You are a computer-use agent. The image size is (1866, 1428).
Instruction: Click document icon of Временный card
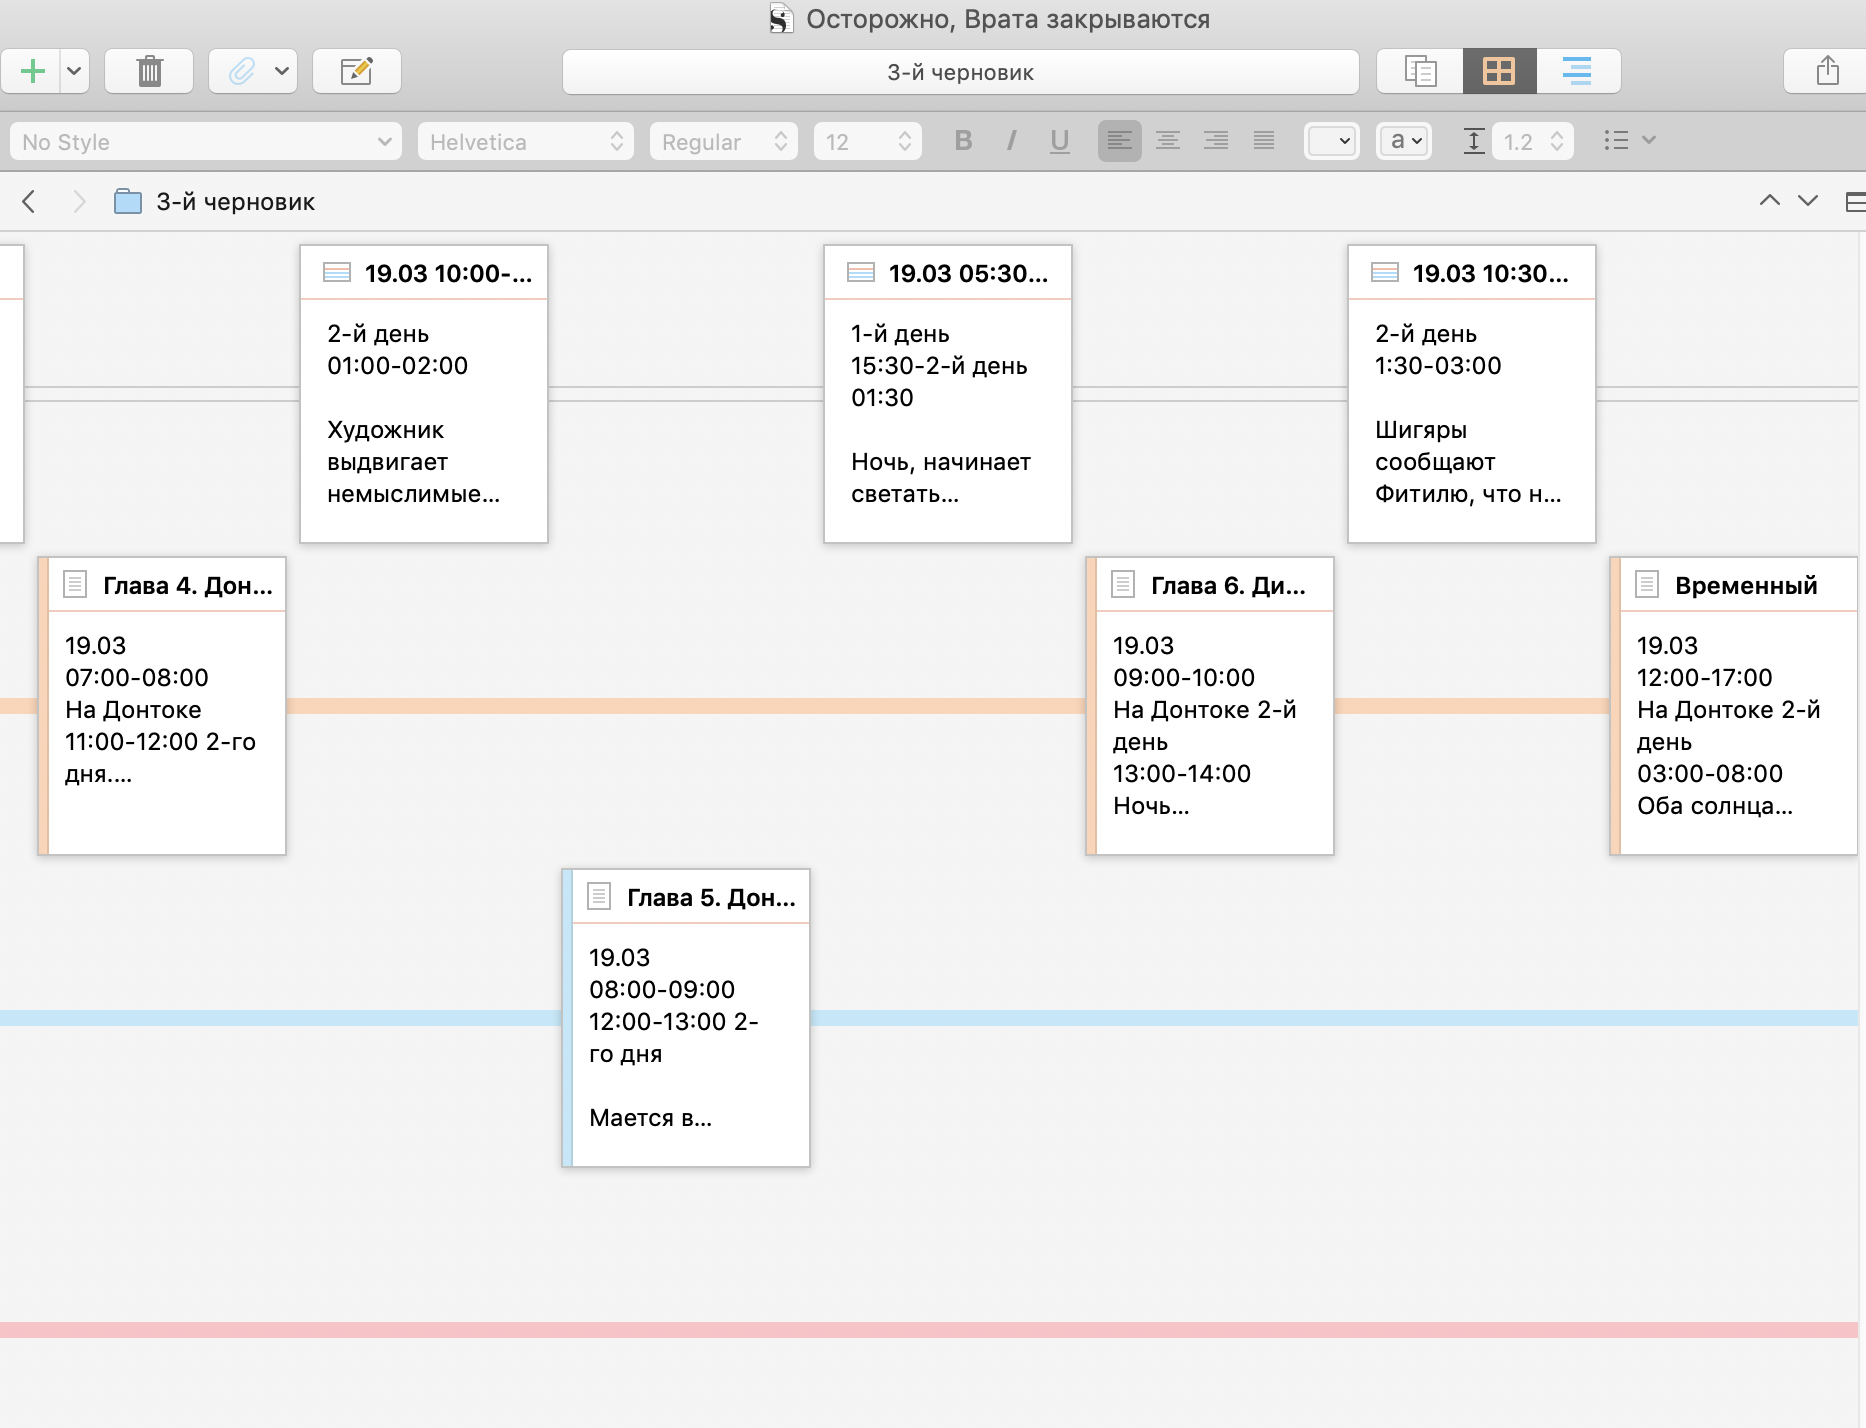(1647, 584)
